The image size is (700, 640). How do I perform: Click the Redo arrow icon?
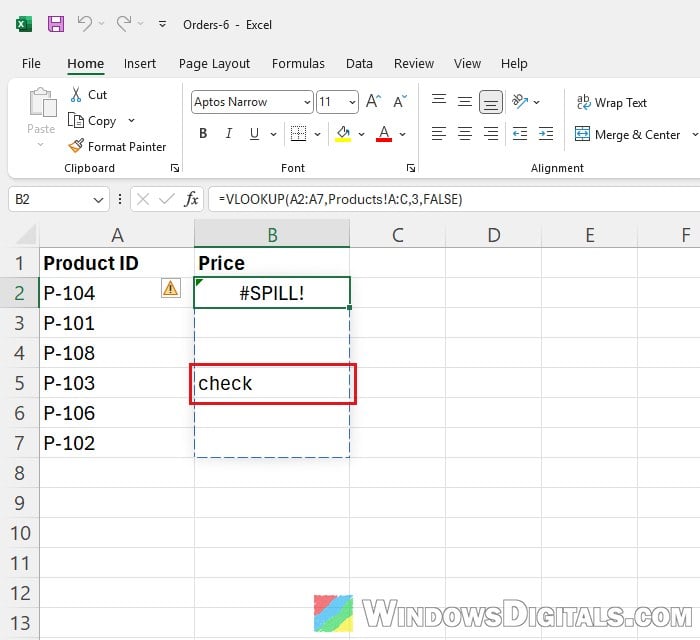tap(124, 24)
